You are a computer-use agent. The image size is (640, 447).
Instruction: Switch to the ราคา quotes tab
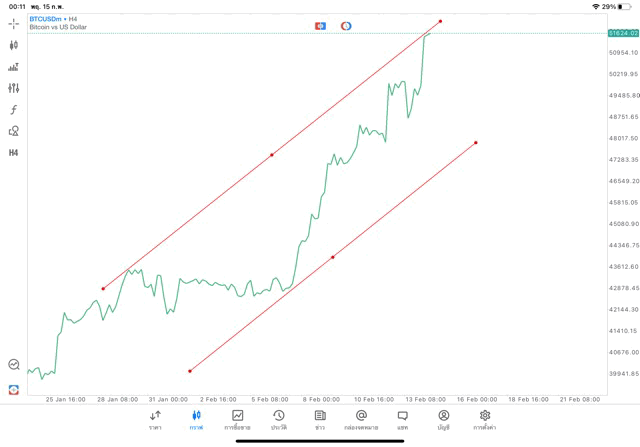pyautogui.click(x=155, y=420)
